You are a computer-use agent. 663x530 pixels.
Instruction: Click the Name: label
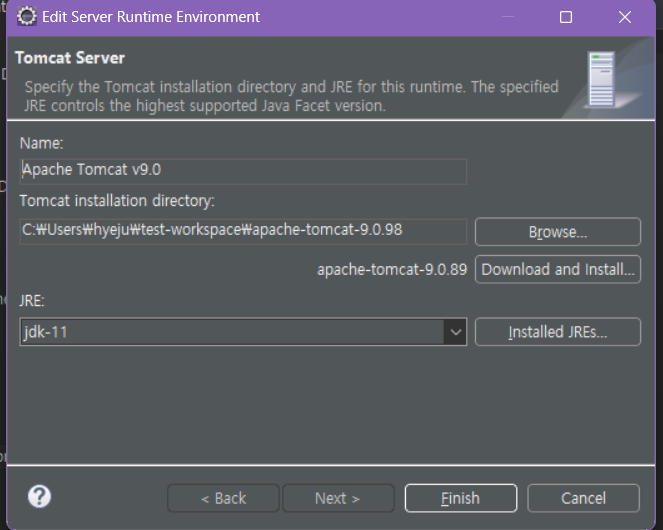coord(41,143)
